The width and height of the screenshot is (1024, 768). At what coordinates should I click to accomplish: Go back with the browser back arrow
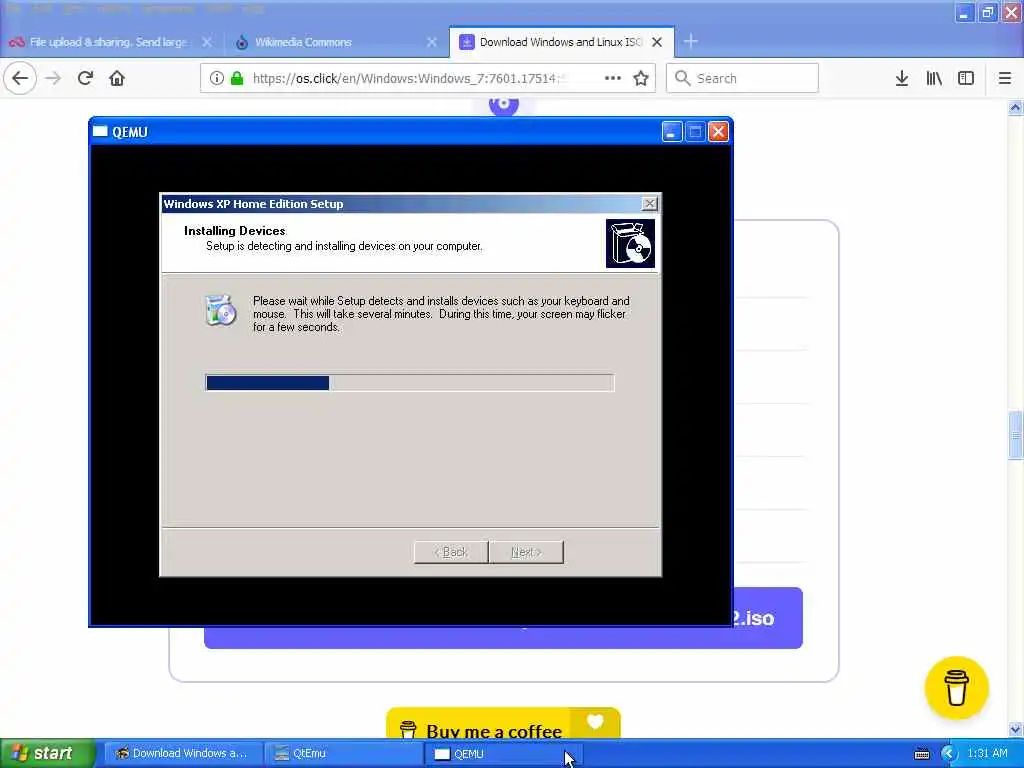20,78
